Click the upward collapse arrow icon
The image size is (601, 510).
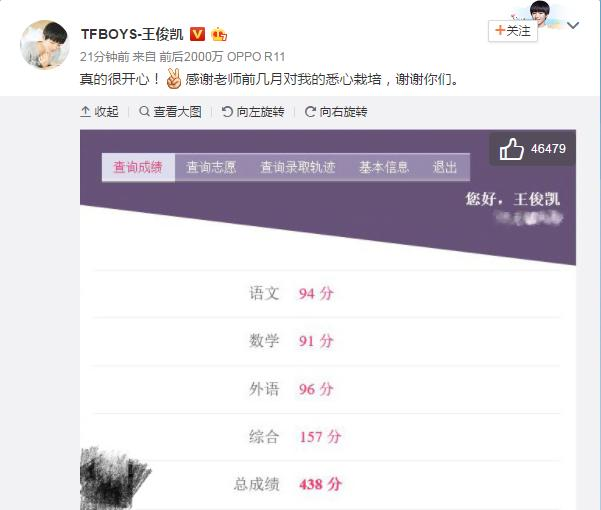pyautogui.click(x=85, y=112)
